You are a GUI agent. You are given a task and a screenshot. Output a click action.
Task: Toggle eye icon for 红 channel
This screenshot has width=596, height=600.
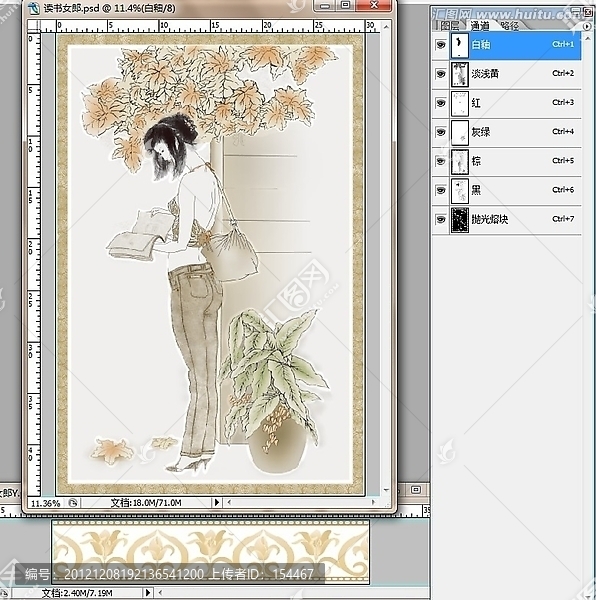tap(441, 103)
